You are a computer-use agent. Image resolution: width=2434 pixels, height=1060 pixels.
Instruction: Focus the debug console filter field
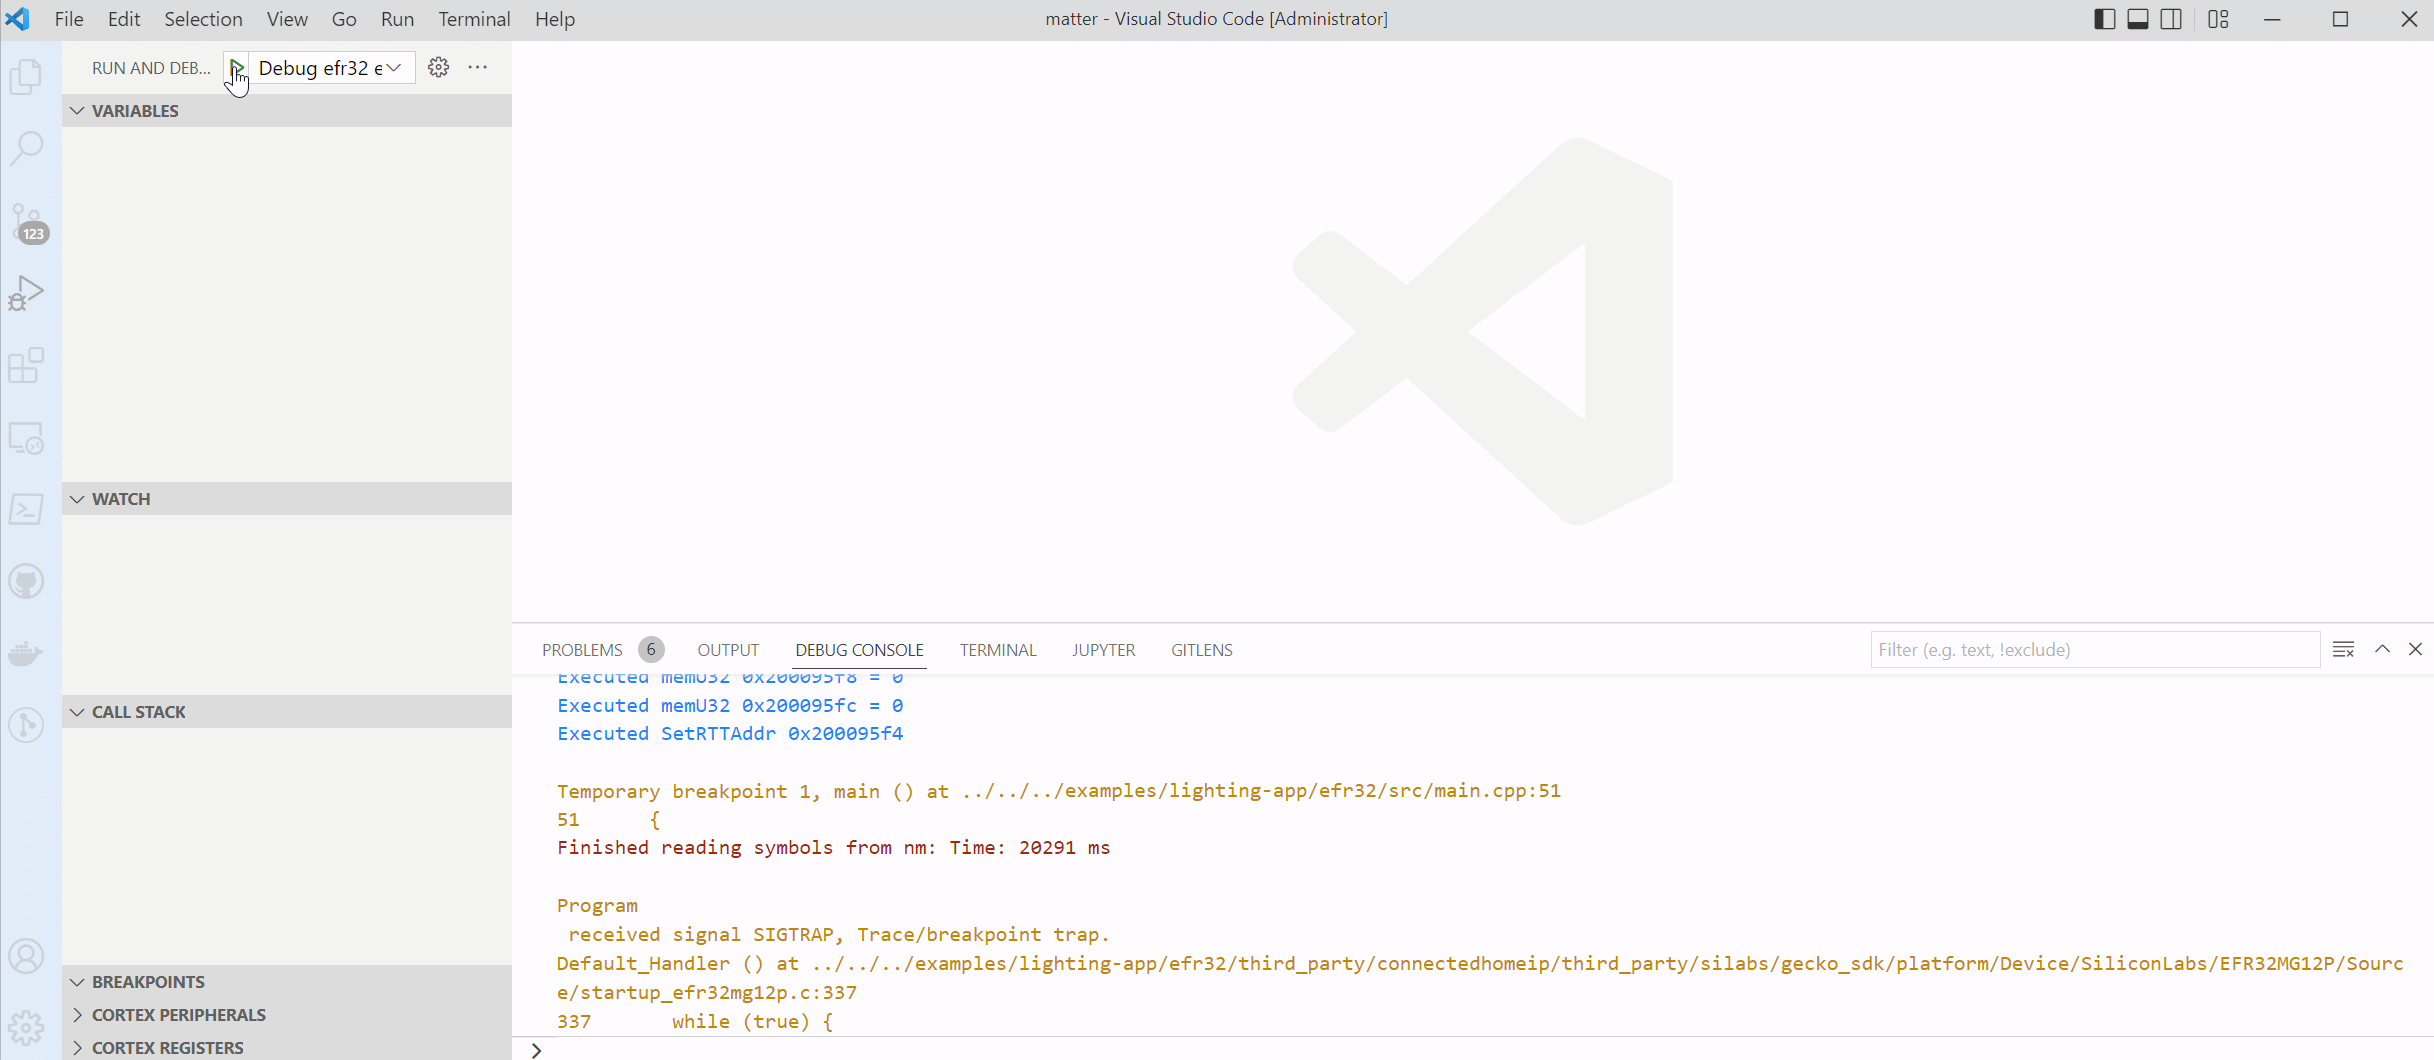[2094, 650]
